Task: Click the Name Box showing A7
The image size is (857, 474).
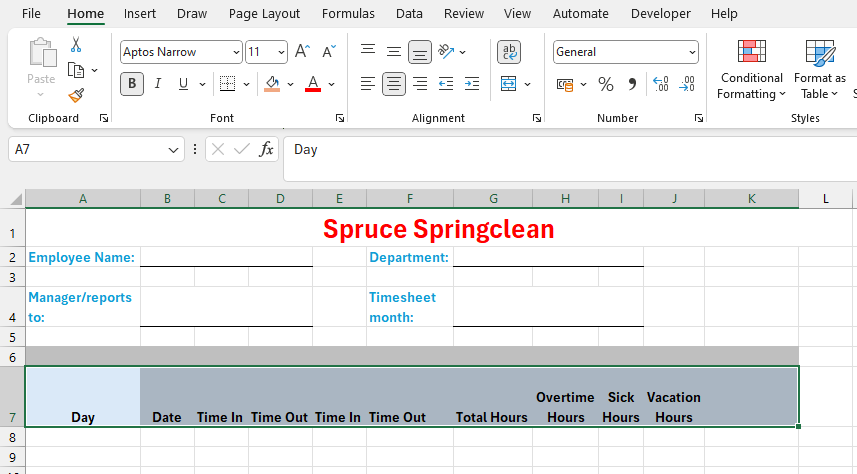Action: tap(85, 149)
